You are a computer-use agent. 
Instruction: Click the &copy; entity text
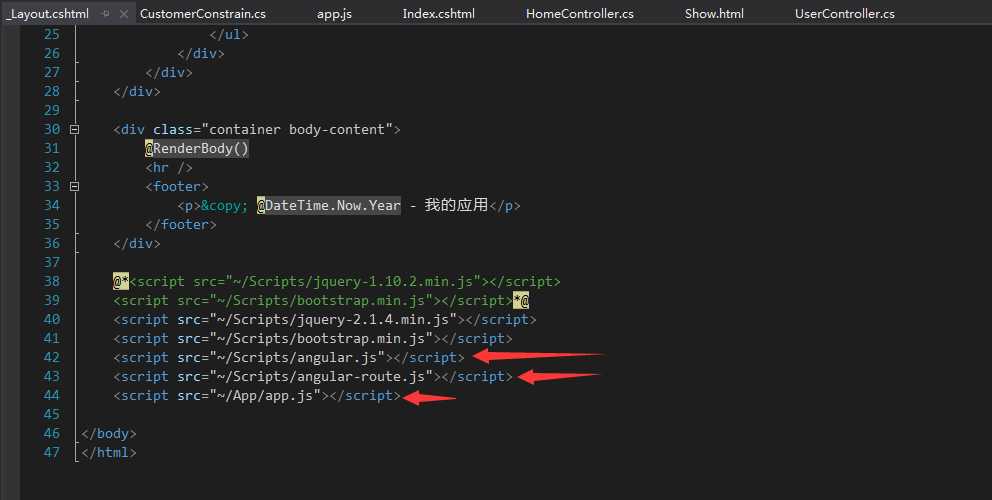[225, 205]
